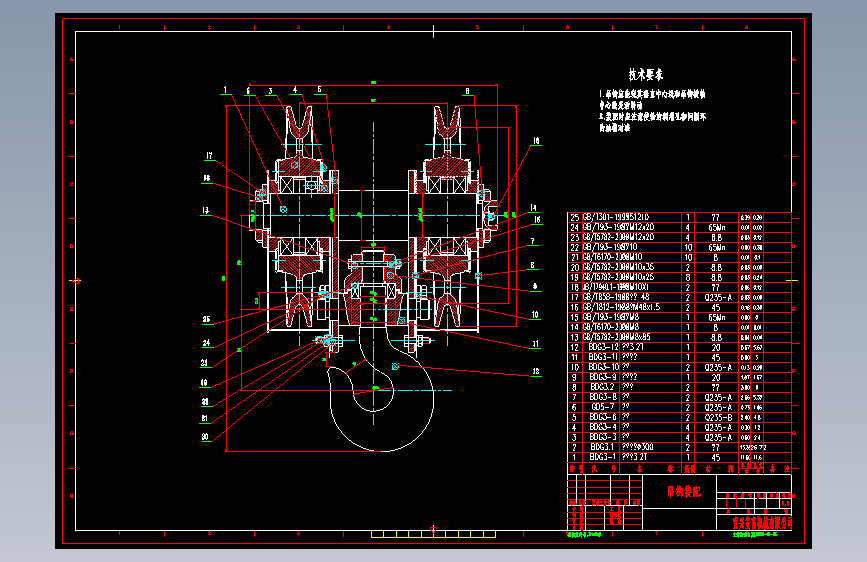Select parts list code BDG3-11

(x=603, y=357)
